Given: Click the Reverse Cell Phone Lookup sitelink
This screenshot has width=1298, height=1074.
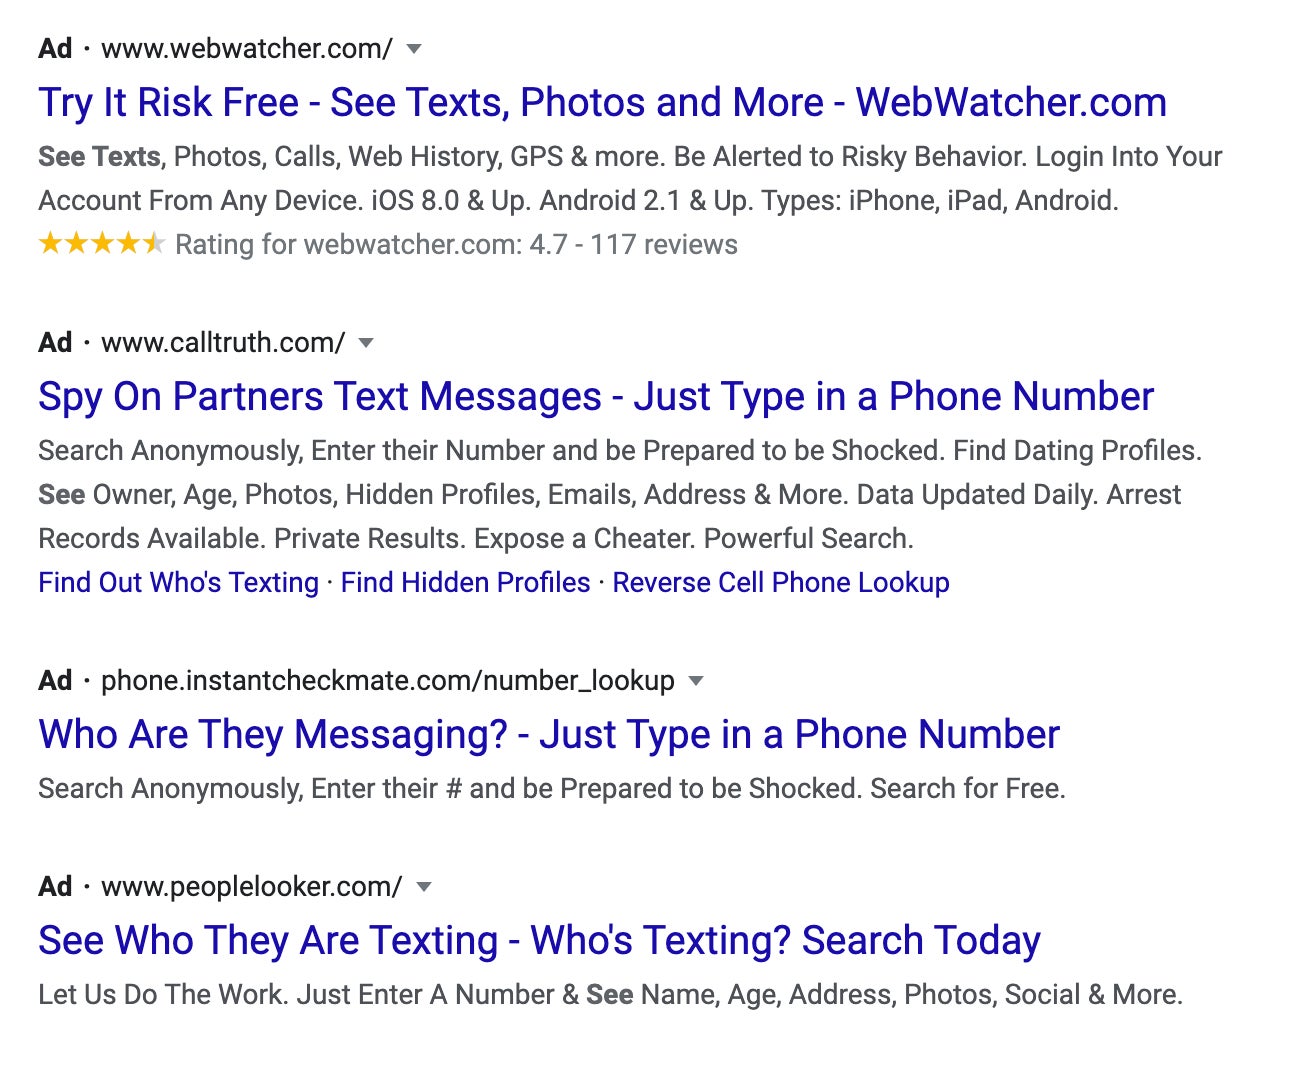Looking at the screenshot, I should tap(781, 582).
